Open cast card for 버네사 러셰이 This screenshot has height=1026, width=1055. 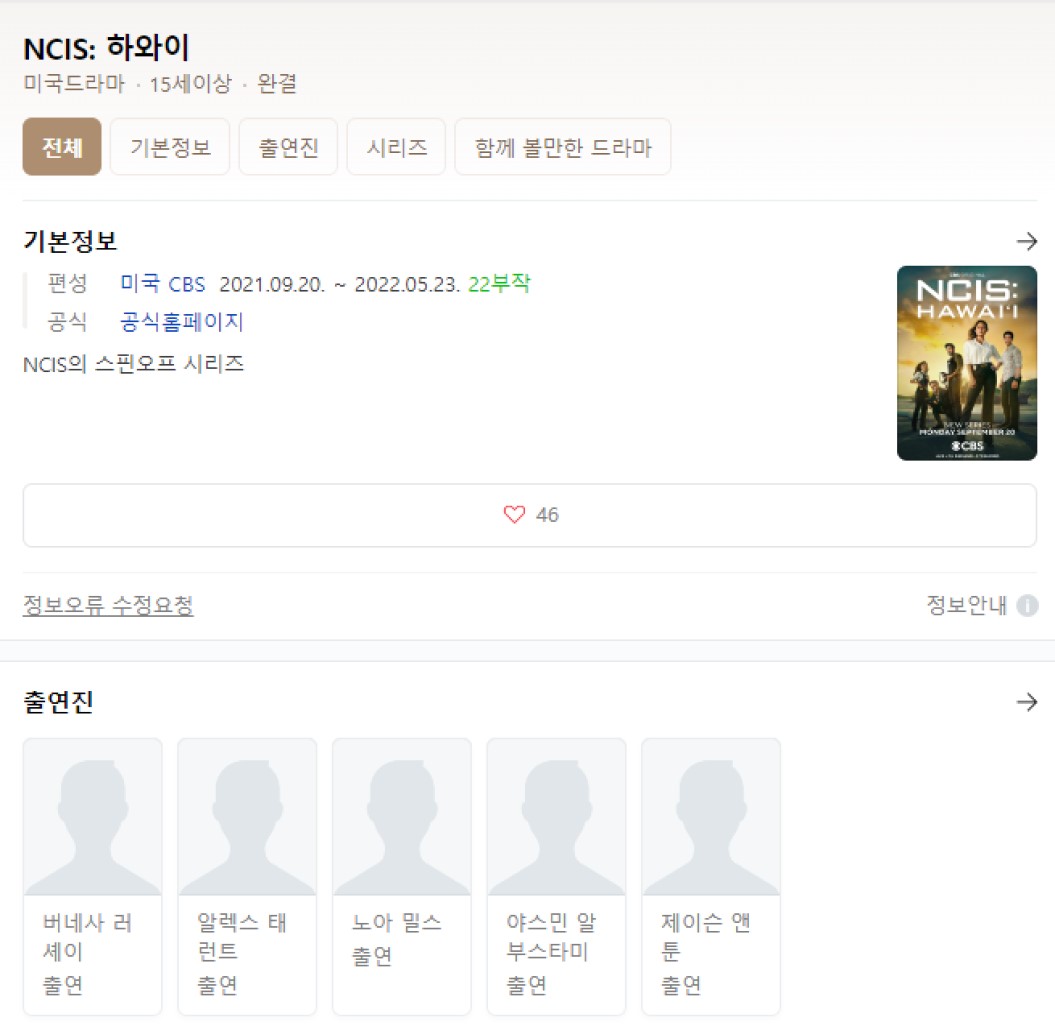pyautogui.click(x=93, y=877)
